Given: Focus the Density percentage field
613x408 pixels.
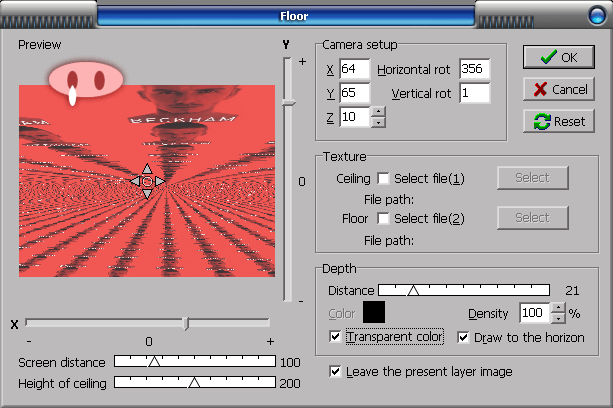Looking at the screenshot, I should click(534, 313).
